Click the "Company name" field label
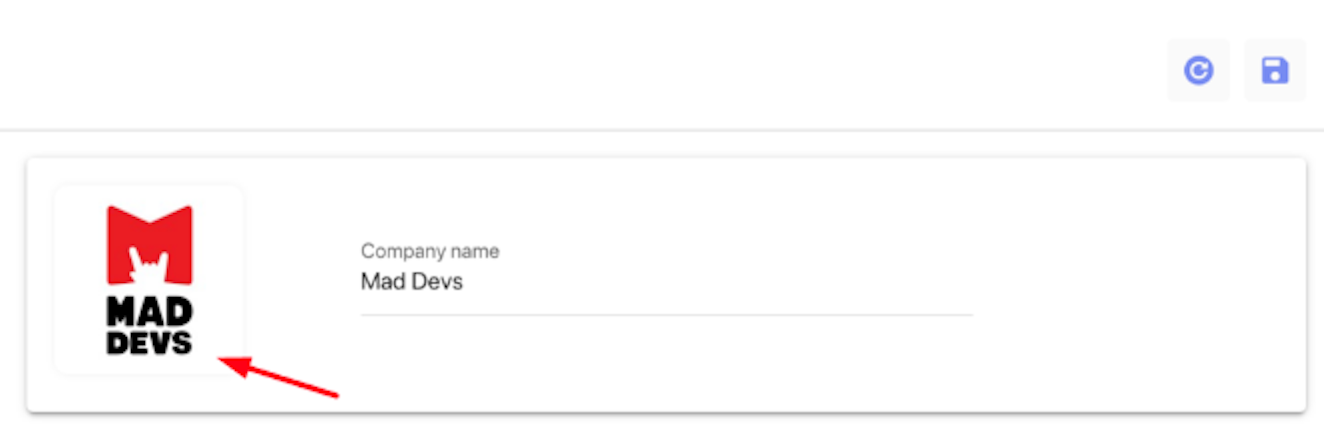Screen dimensions: 1324x428 click(430, 251)
